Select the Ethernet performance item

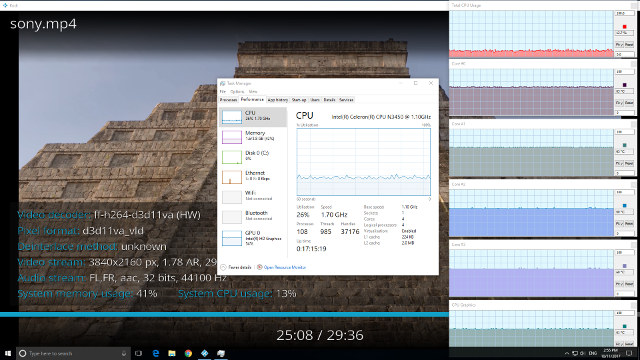pos(253,177)
